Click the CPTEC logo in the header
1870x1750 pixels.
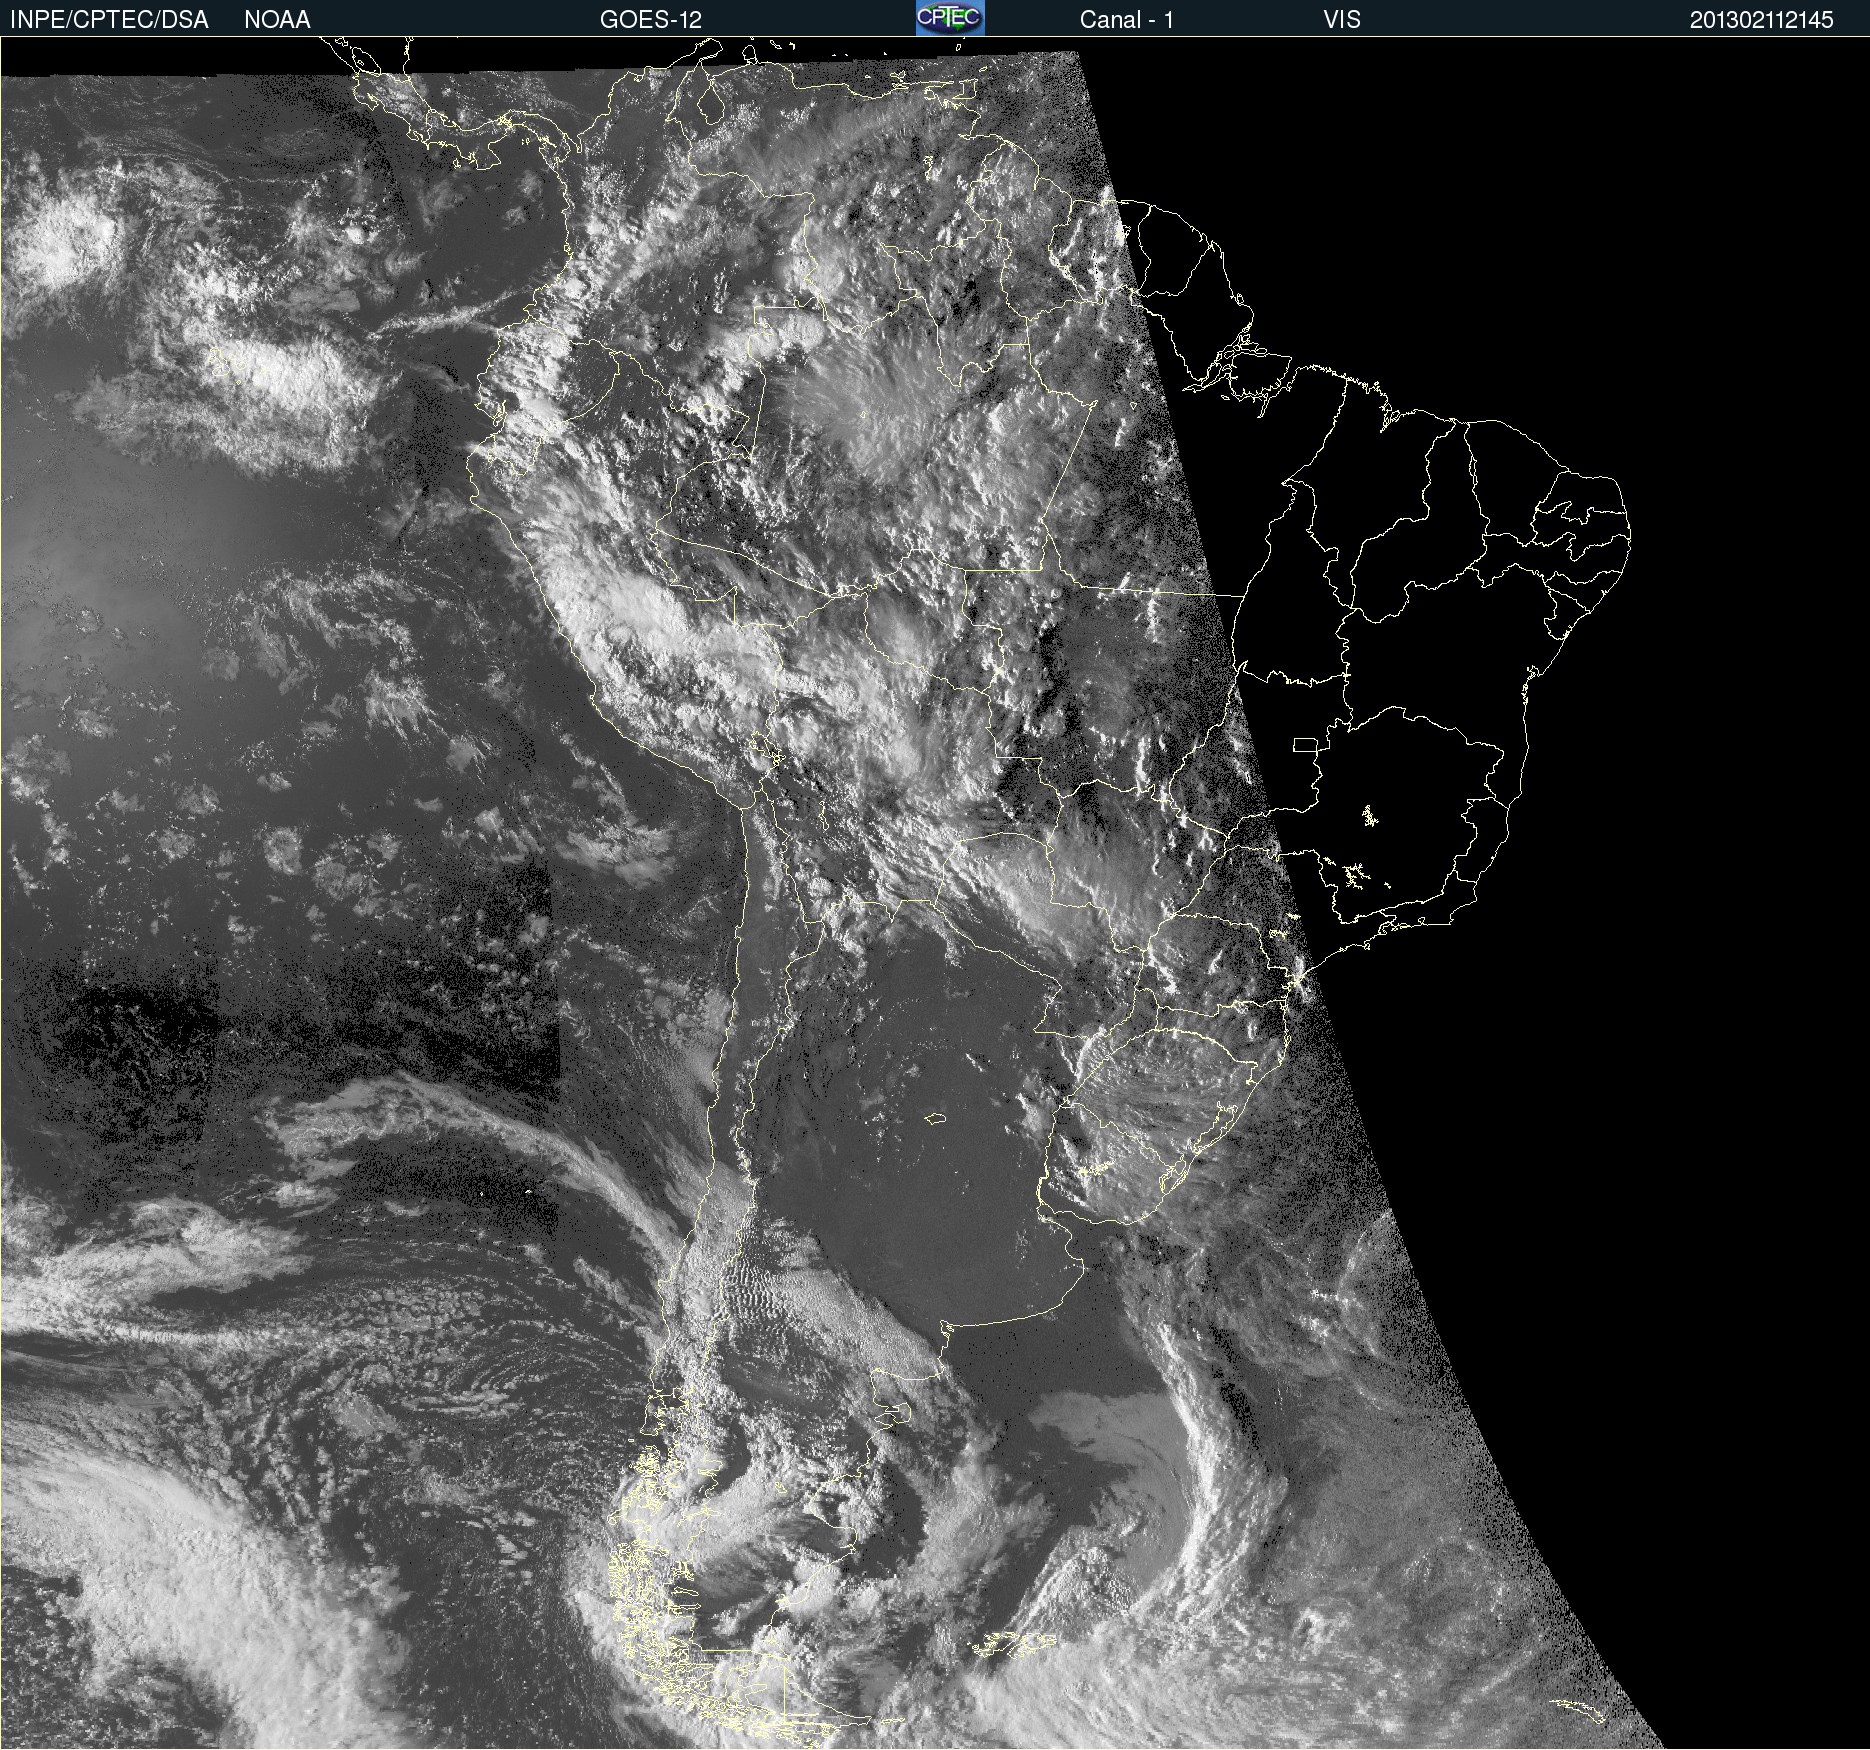(950, 18)
